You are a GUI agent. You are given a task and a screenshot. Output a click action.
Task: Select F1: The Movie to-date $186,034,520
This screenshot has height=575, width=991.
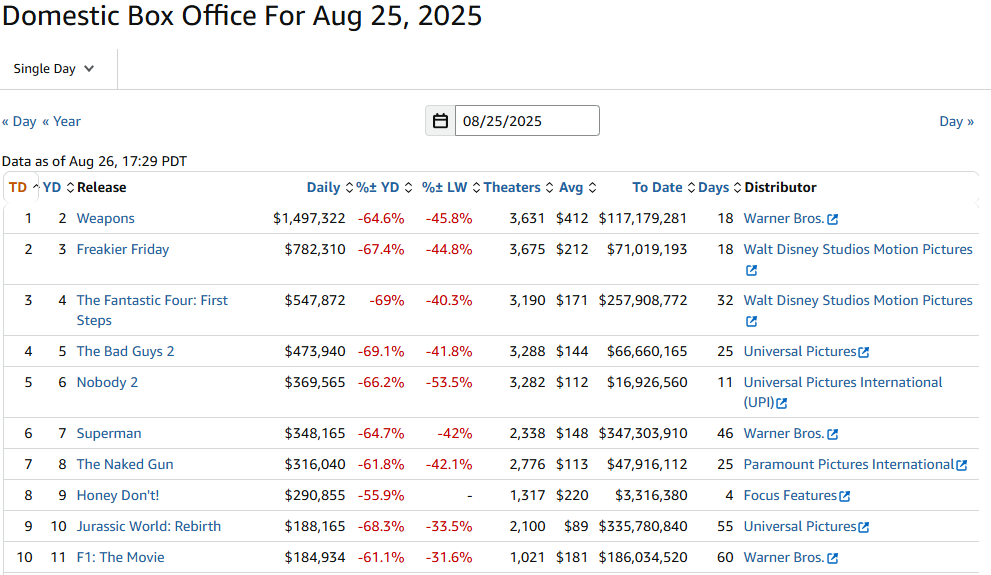[x=643, y=557]
